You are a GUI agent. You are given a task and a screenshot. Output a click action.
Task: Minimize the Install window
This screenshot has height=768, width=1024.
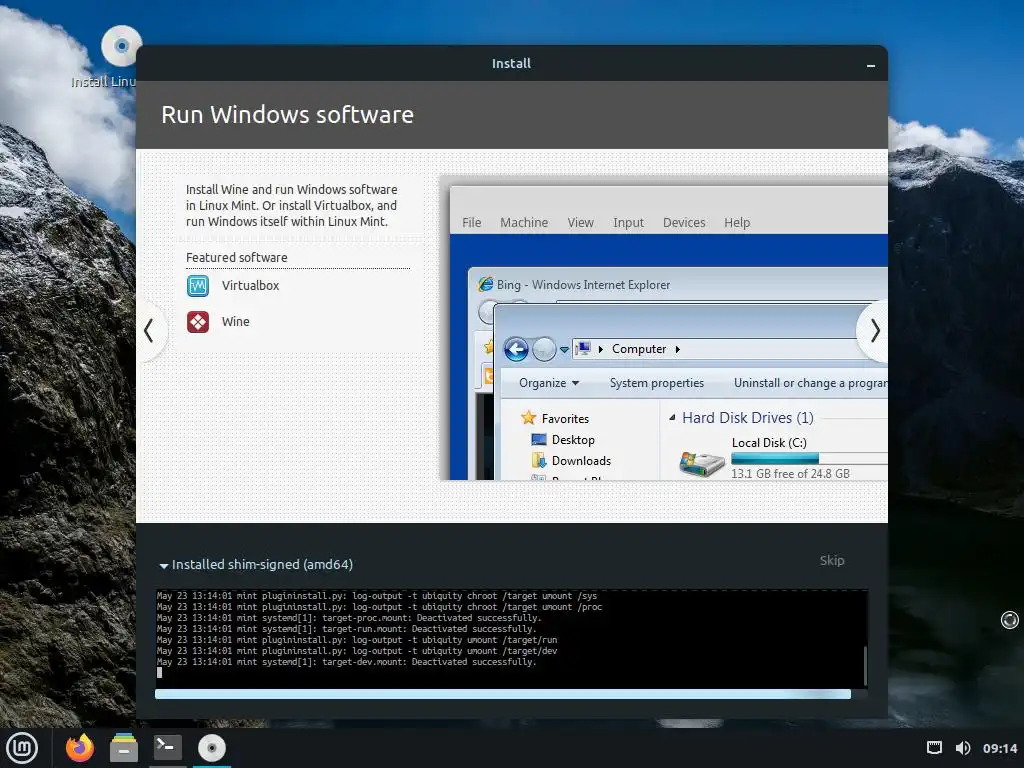click(871, 65)
